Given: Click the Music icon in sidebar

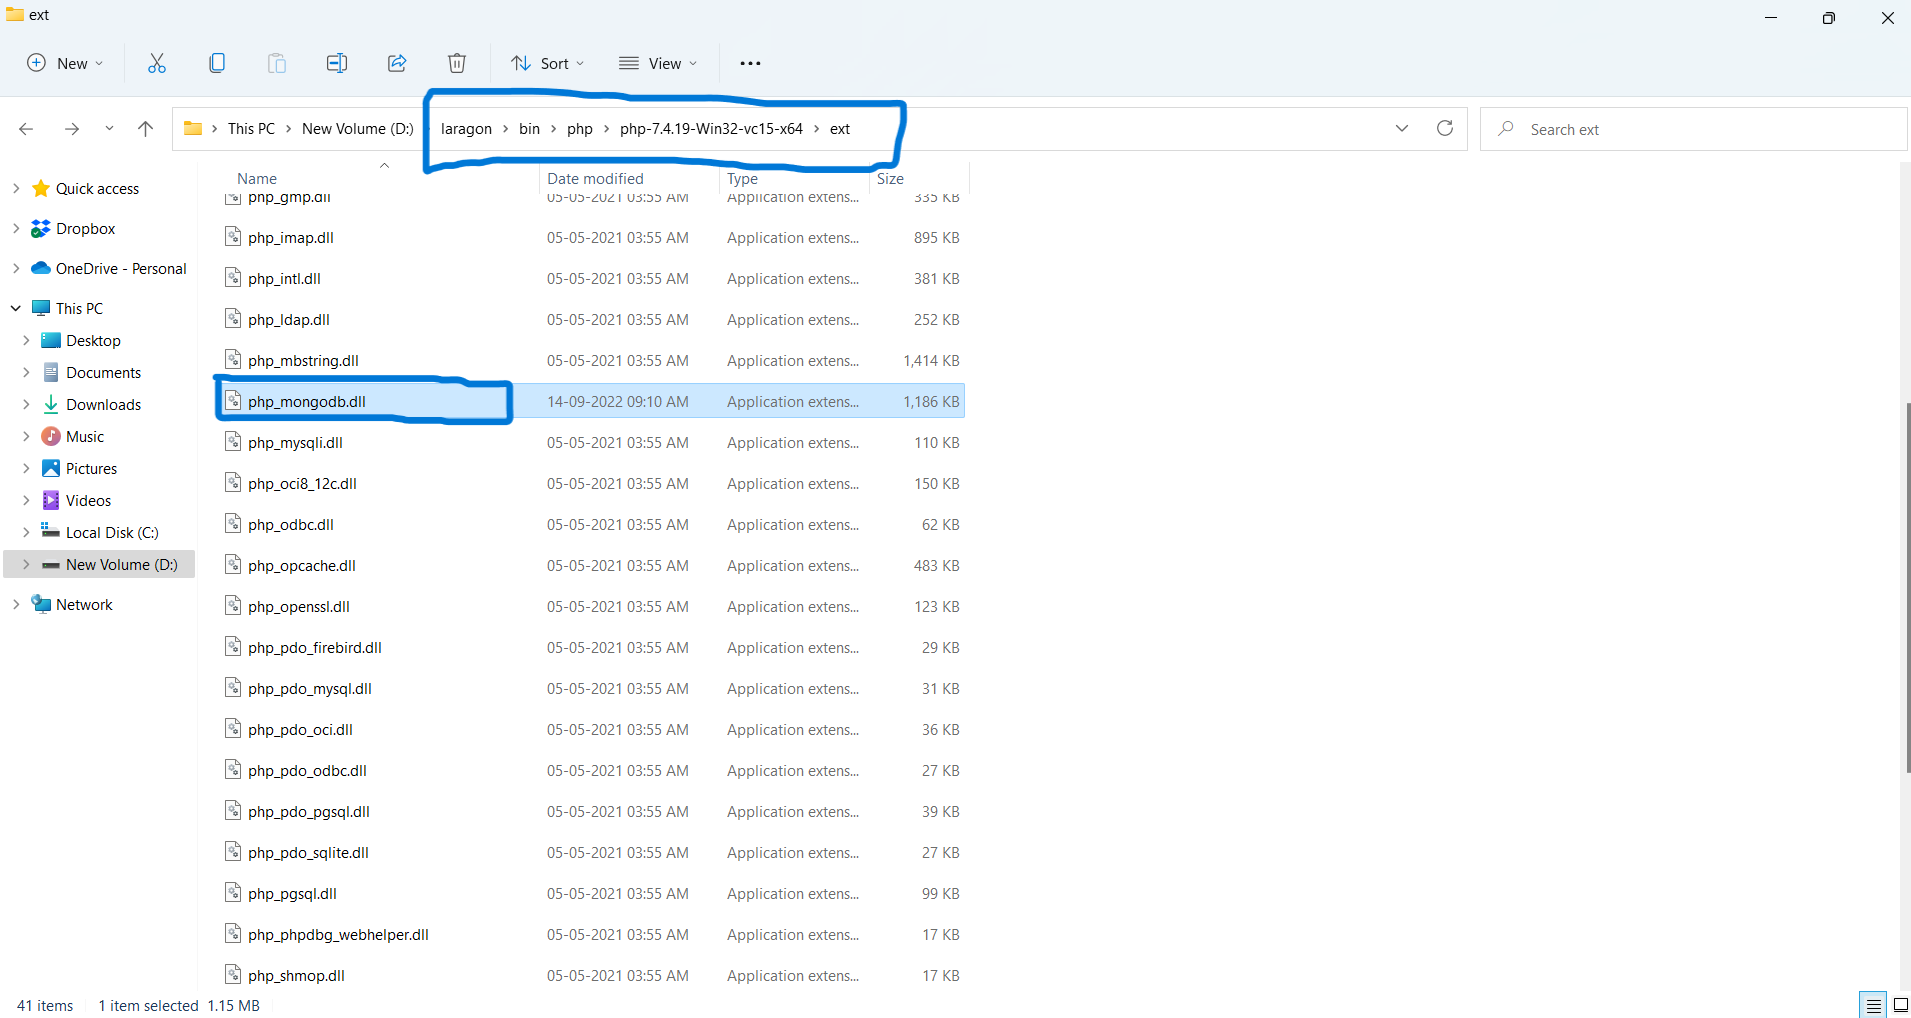Looking at the screenshot, I should pos(51,436).
